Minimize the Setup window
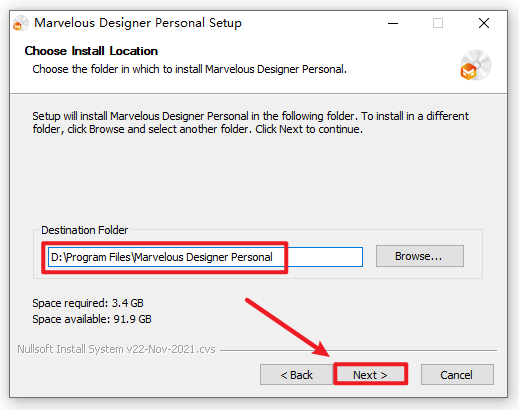Image resolution: width=519 pixels, height=410 pixels. tap(393, 23)
